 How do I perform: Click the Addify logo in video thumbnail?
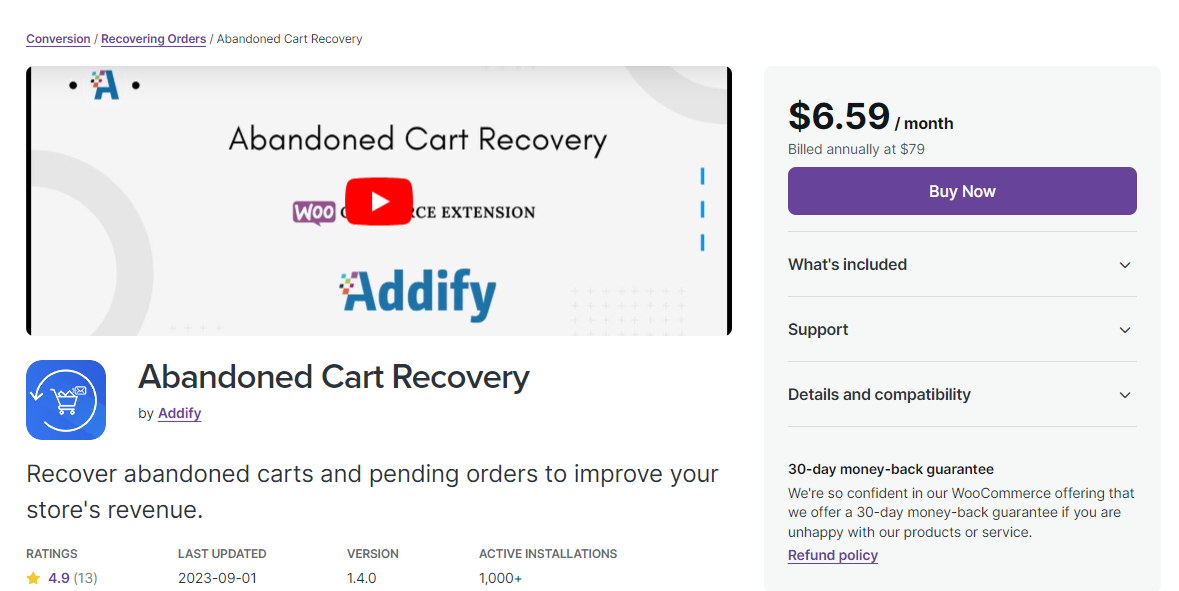coord(417,294)
